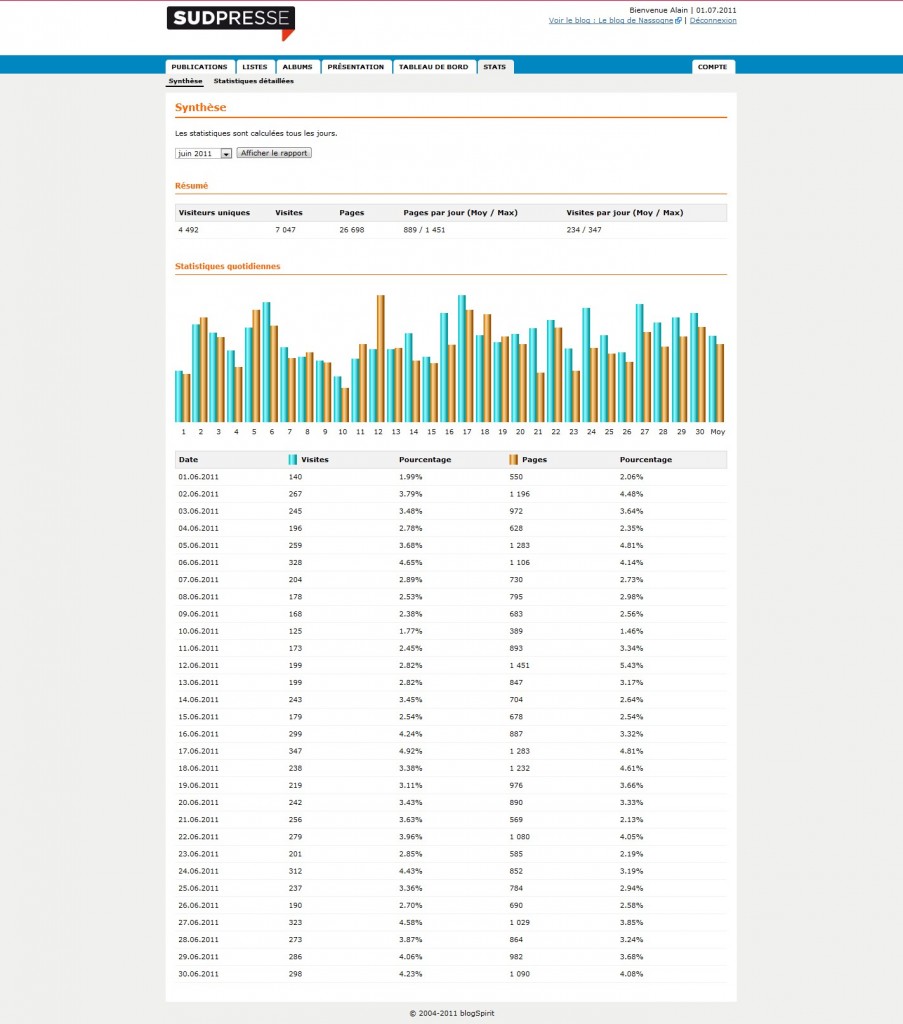Click the 4 492 unique visitors value

[188, 230]
